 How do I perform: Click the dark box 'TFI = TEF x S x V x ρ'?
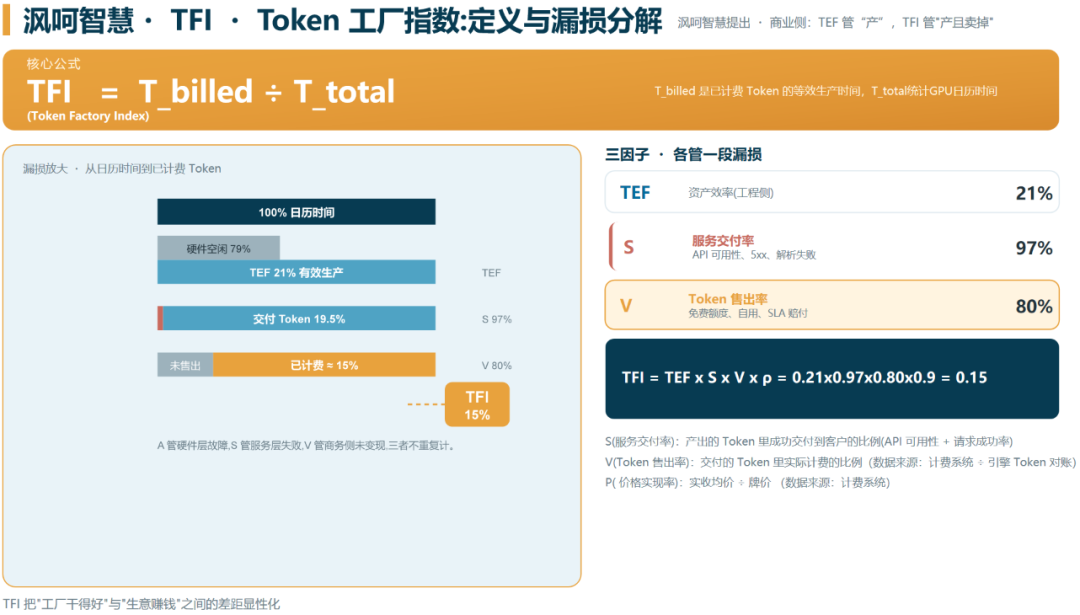pos(831,378)
